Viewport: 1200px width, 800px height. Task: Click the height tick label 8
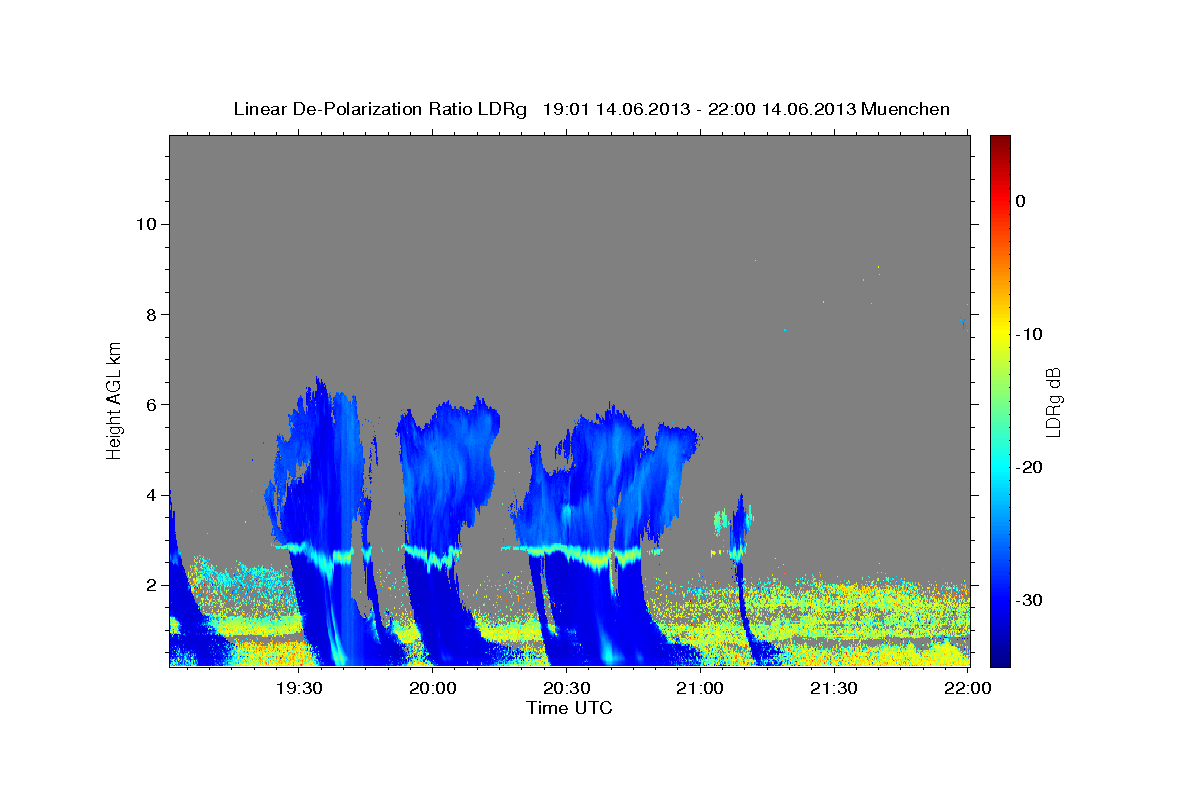(x=151, y=314)
